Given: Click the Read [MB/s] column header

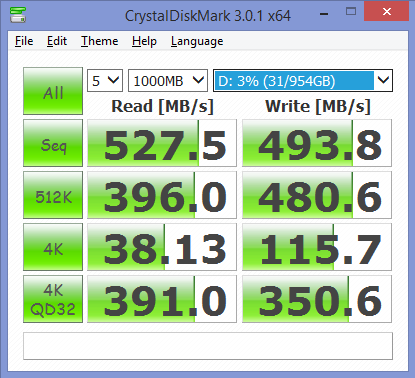Looking at the screenshot, I should 162,107.
